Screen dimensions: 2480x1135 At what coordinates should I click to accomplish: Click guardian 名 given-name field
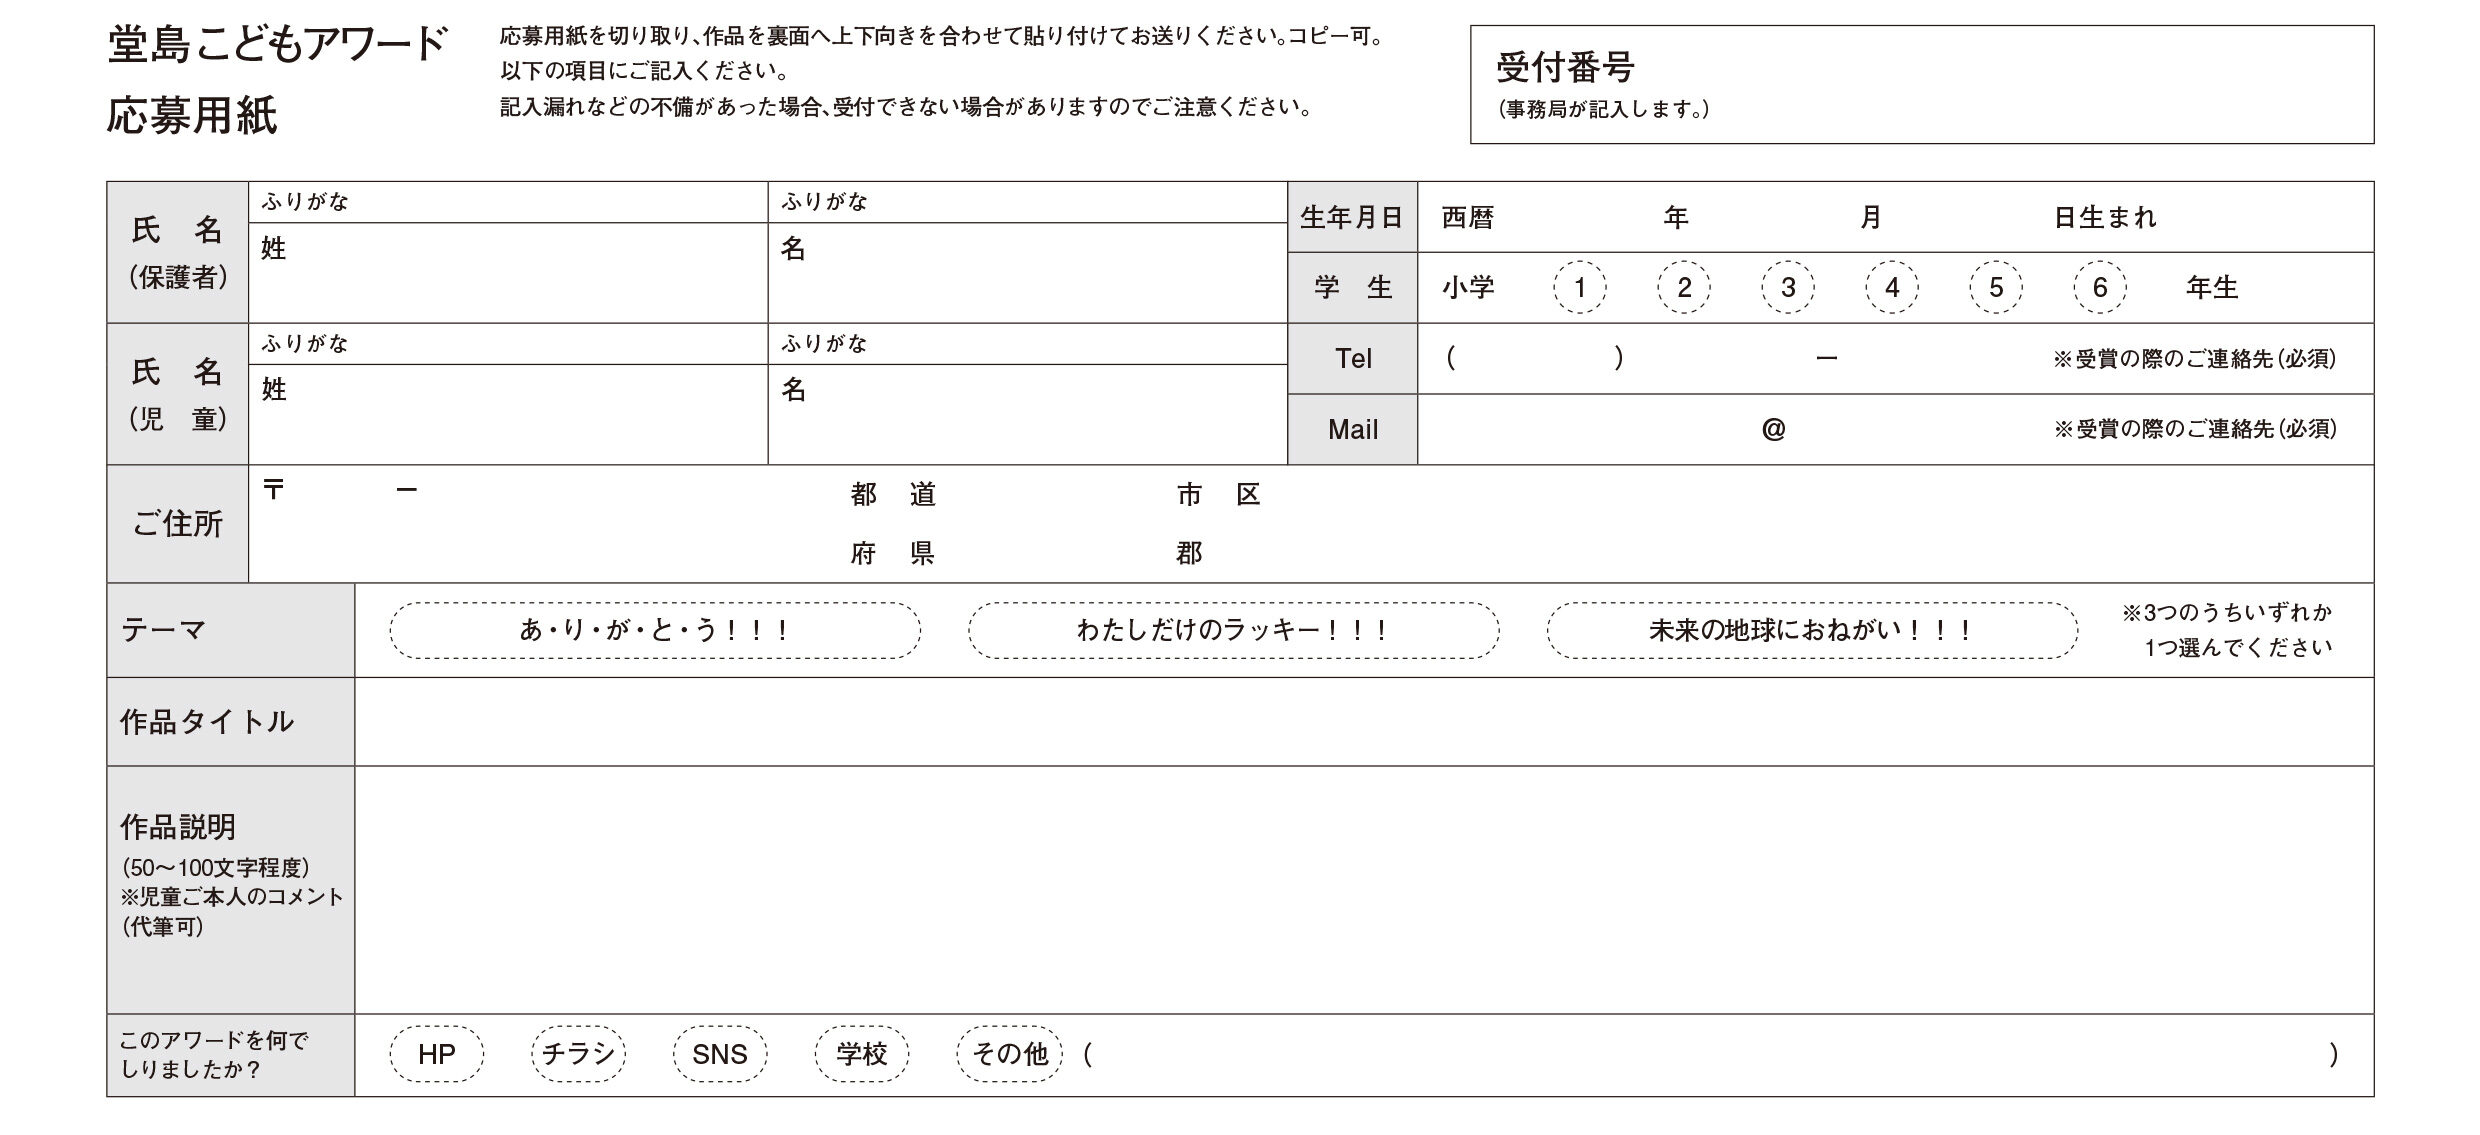tap(1027, 272)
